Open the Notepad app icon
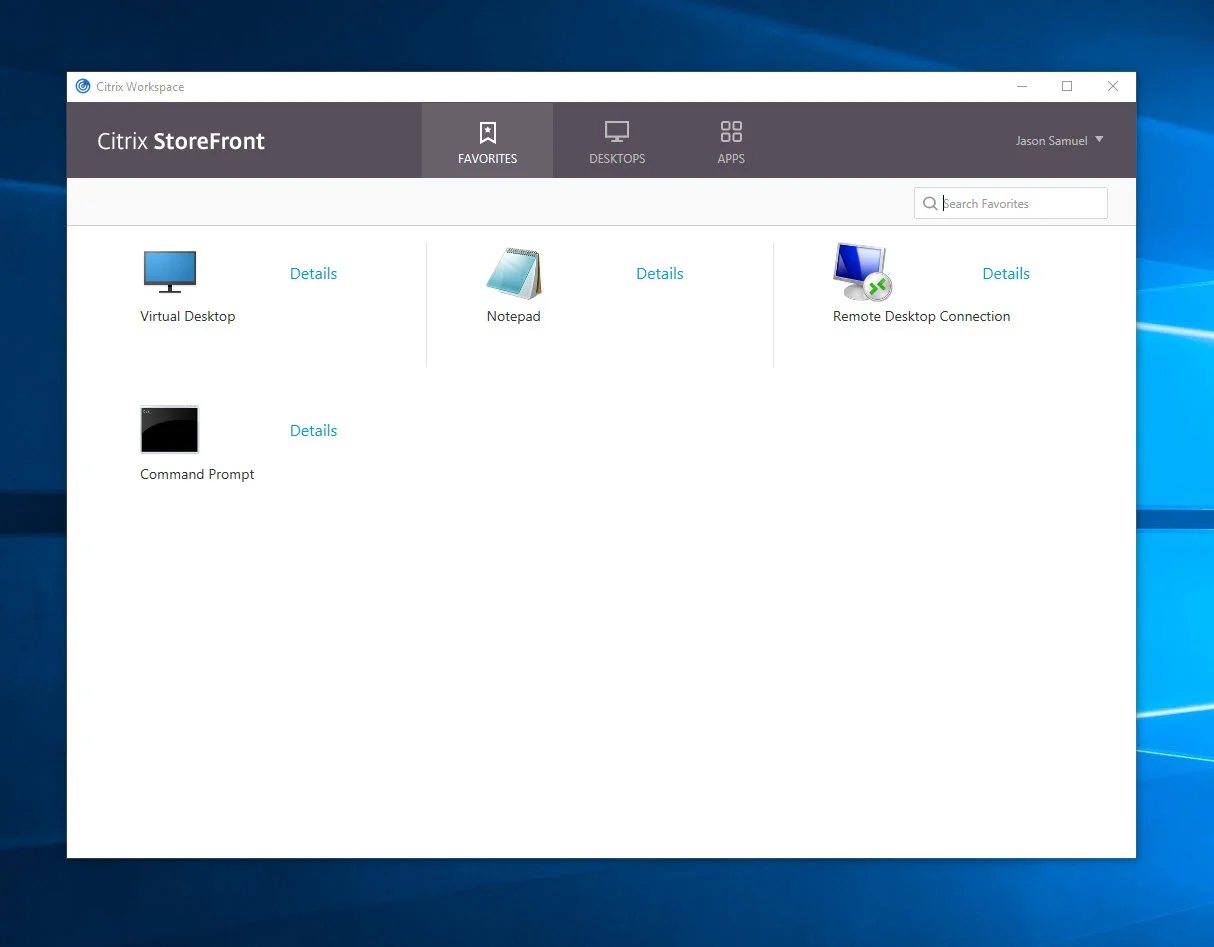 tap(514, 273)
